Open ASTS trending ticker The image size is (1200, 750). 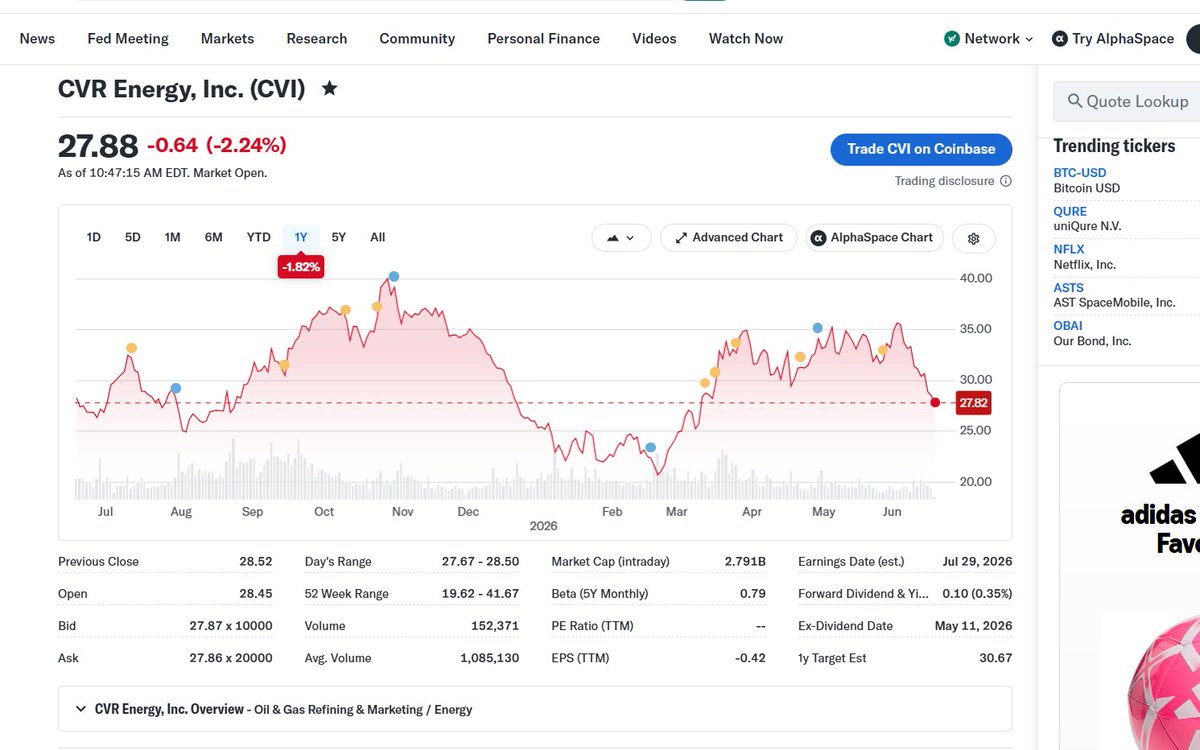point(1069,288)
